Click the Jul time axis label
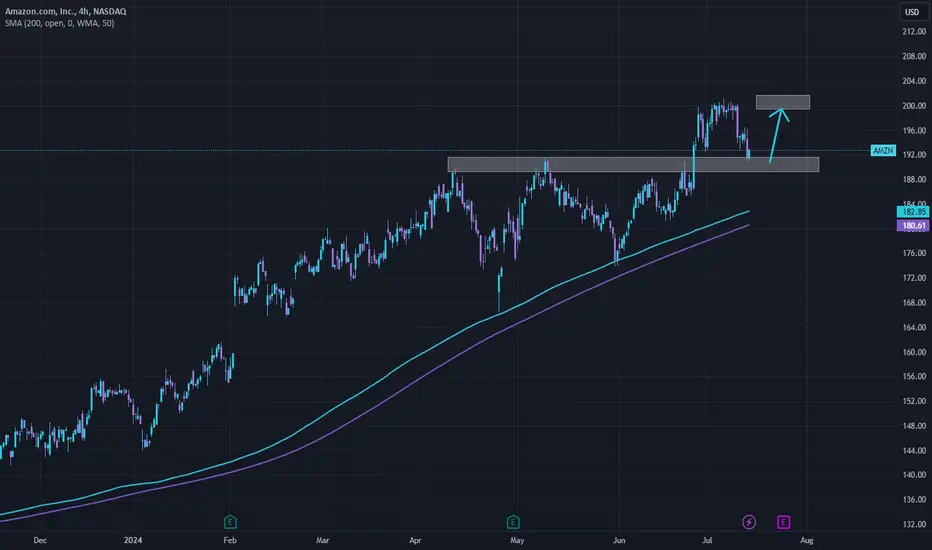 tap(707, 540)
